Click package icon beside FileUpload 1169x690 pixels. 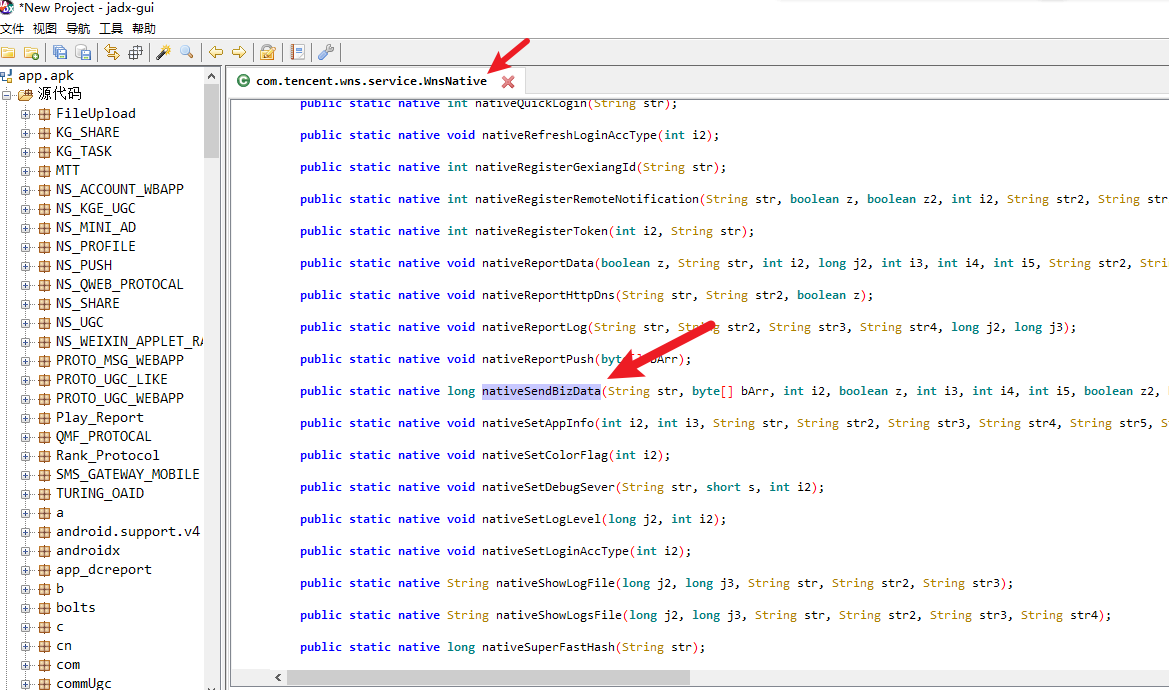(x=45, y=114)
